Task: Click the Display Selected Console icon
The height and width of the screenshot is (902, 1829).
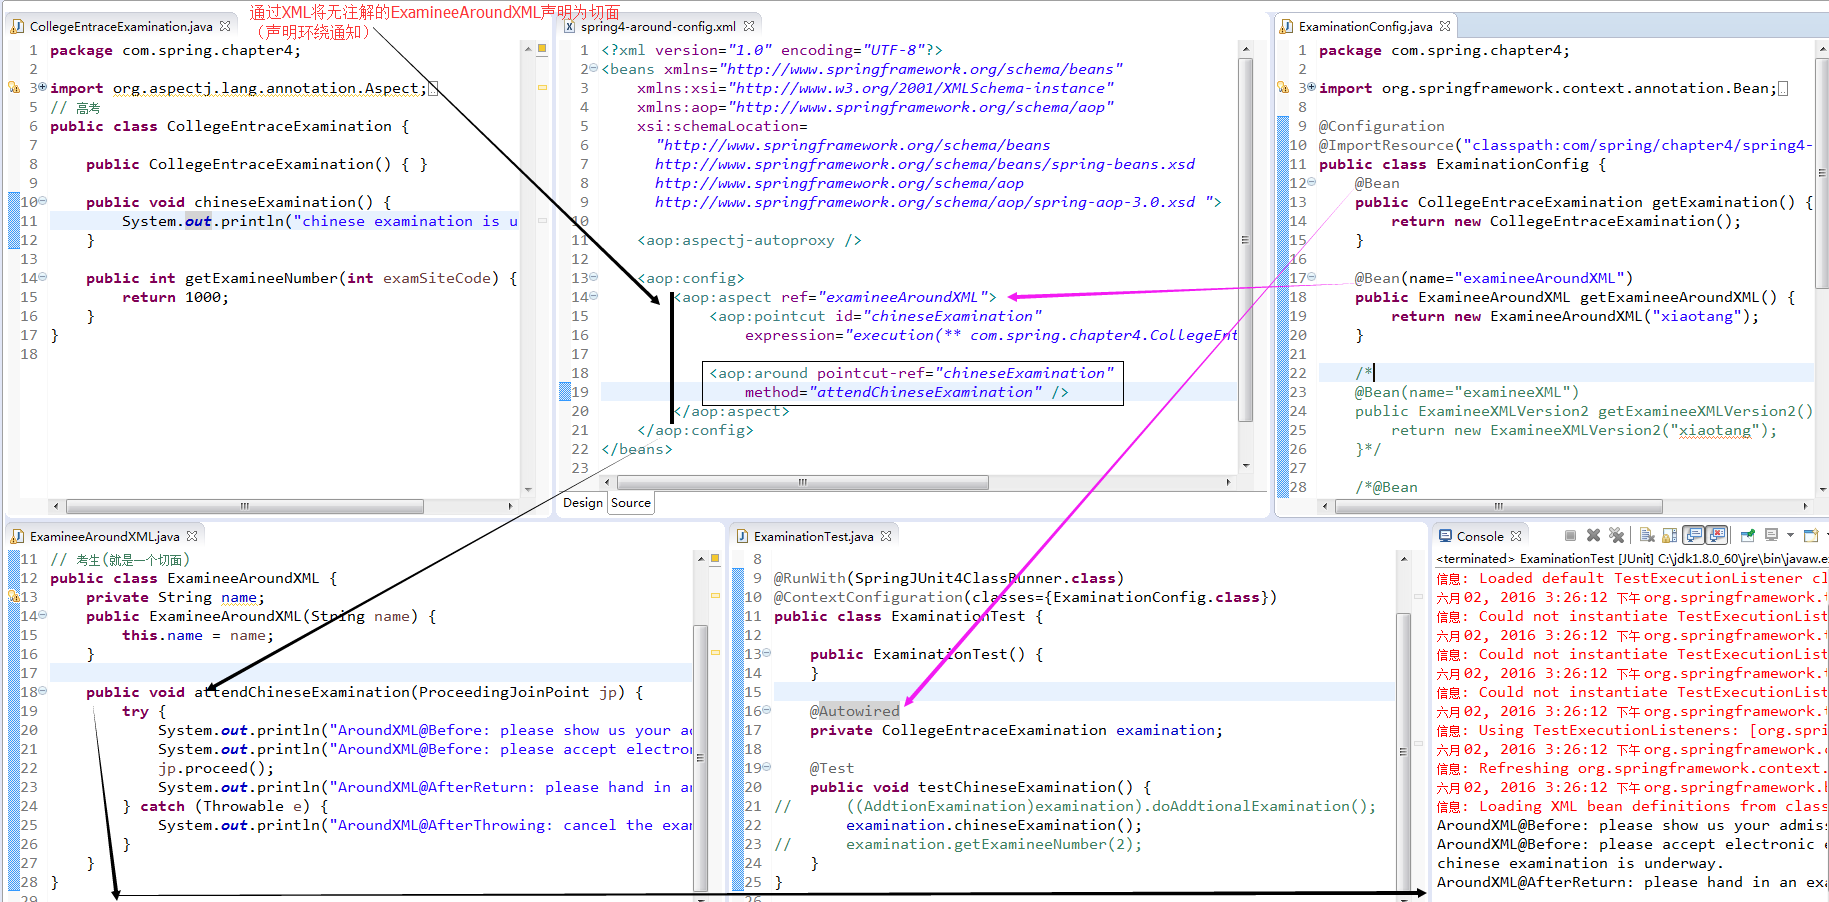Action: (x=1771, y=536)
